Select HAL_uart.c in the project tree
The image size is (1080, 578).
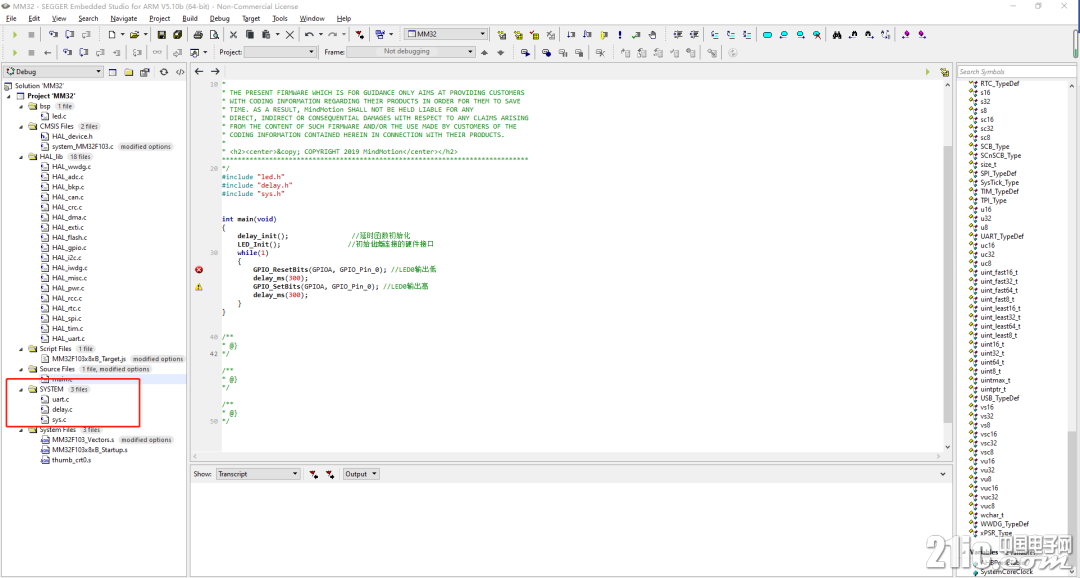tap(68, 338)
